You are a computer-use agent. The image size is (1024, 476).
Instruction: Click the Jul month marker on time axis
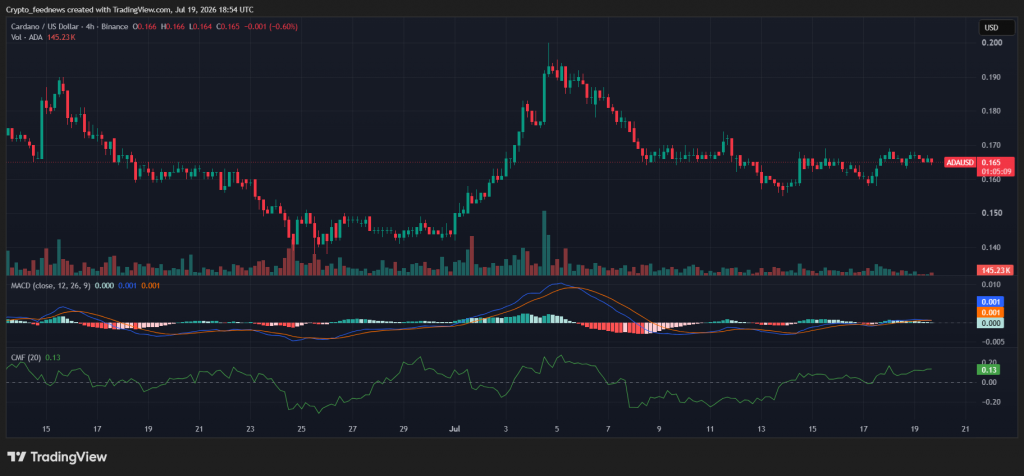click(x=454, y=429)
